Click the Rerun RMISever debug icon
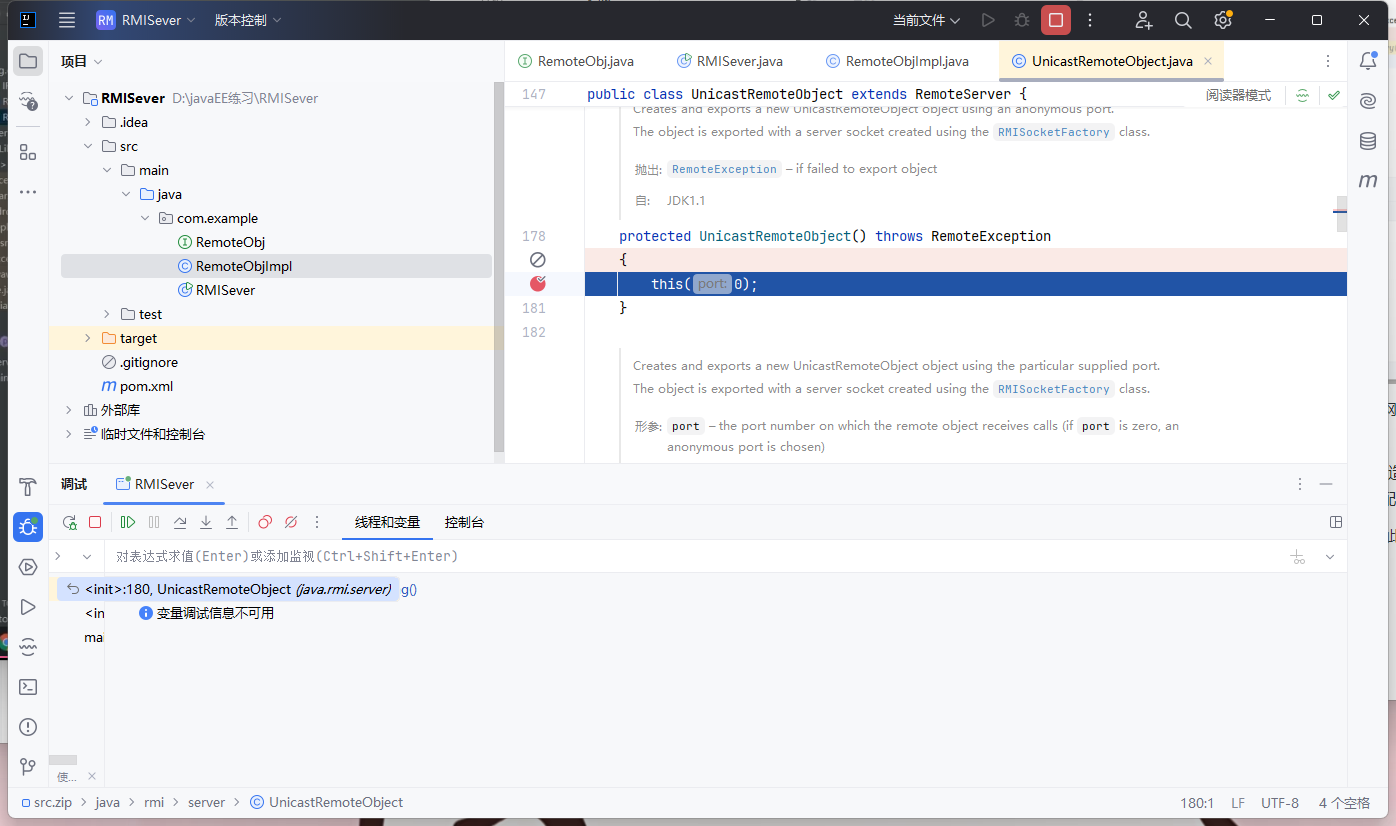The height and width of the screenshot is (826, 1396). click(69, 522)
